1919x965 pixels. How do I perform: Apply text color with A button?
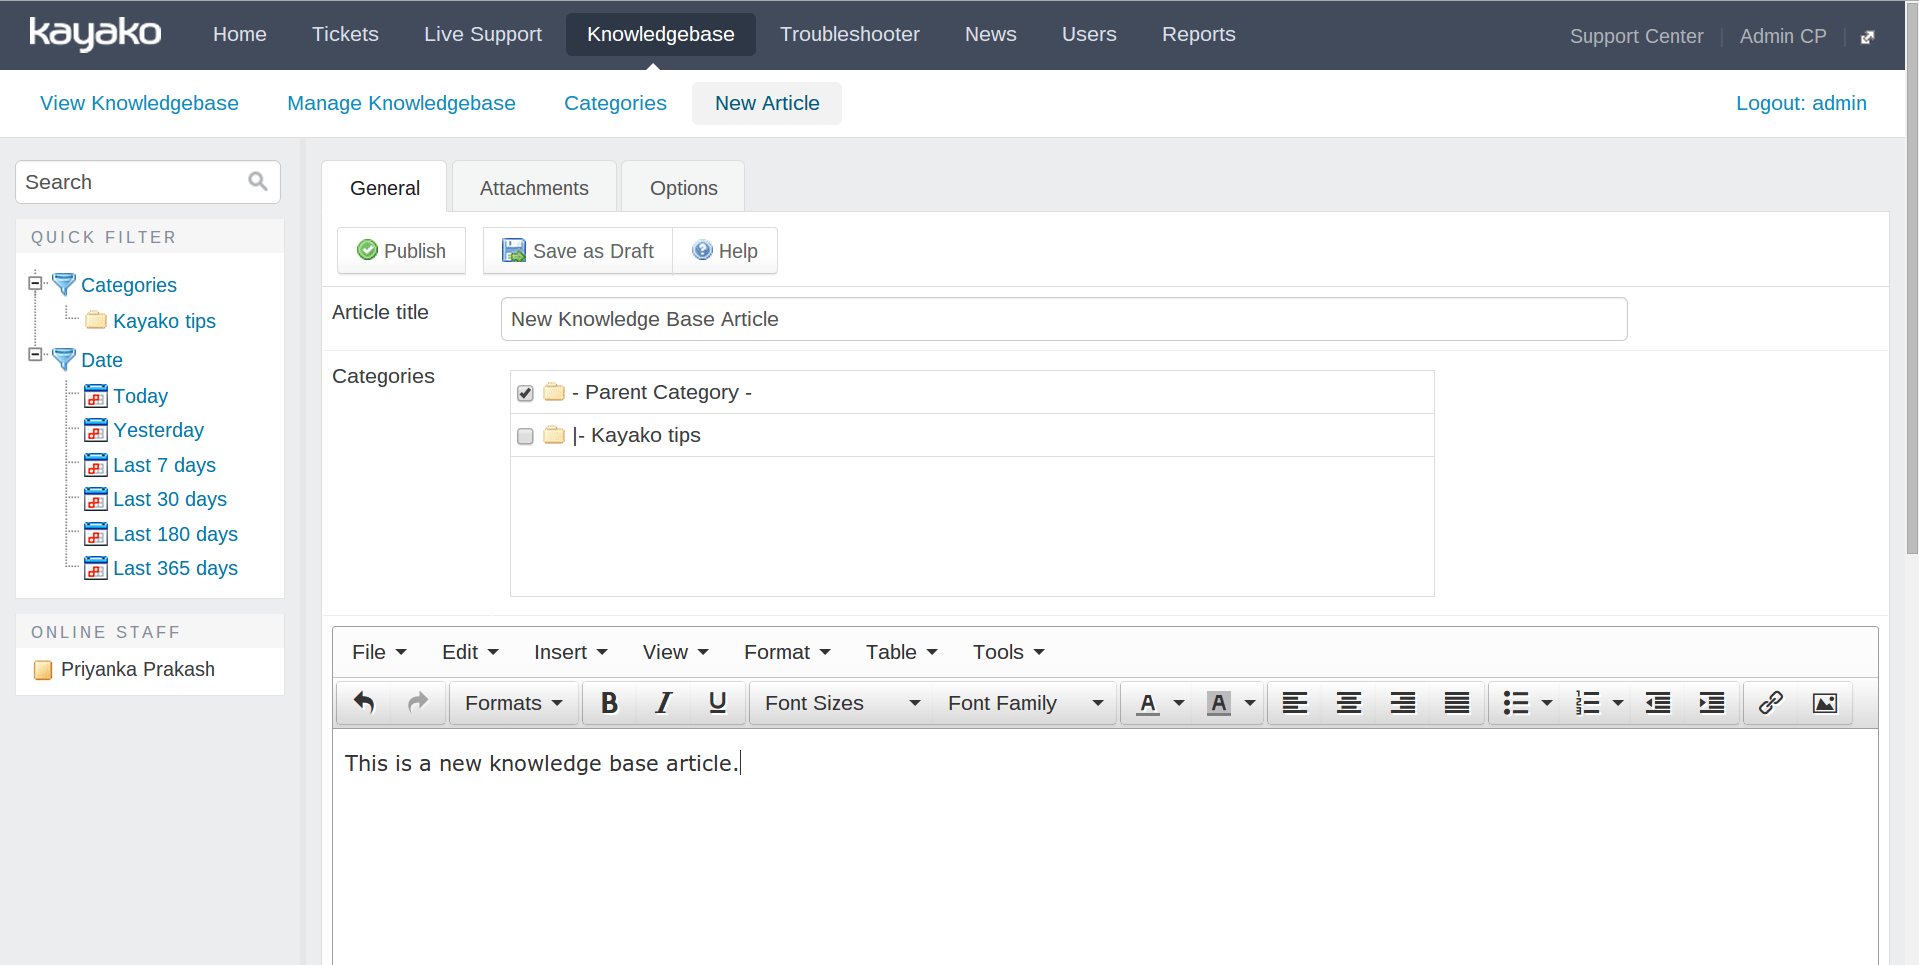1148,703
